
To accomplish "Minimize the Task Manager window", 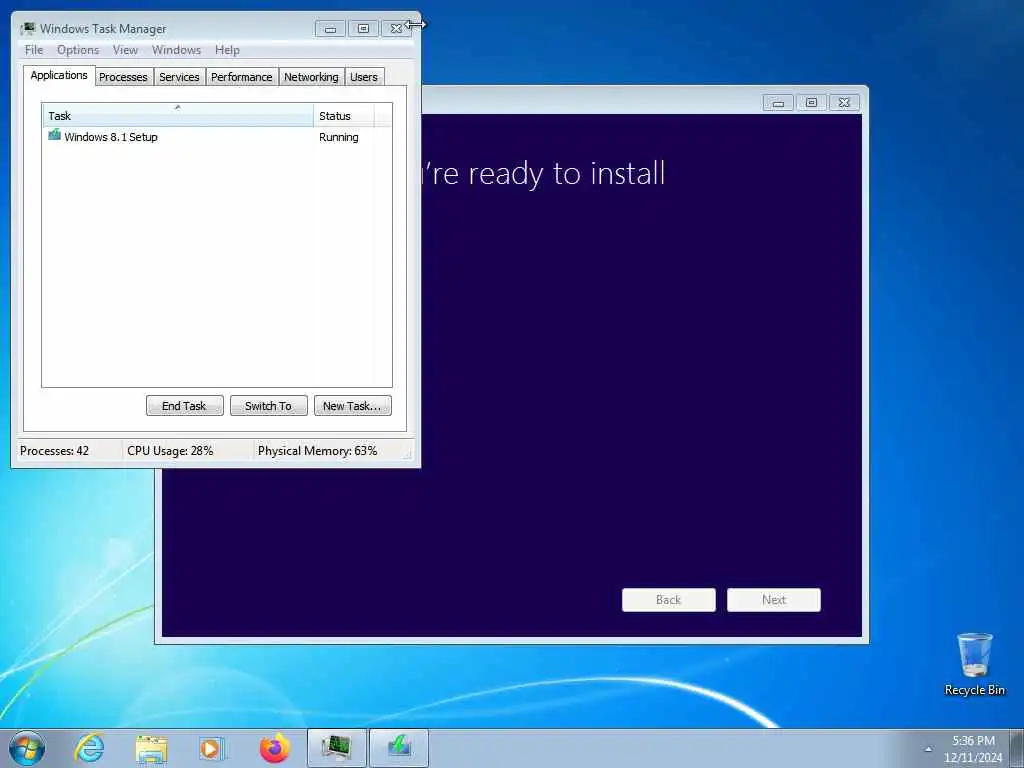I will (330, 29).
